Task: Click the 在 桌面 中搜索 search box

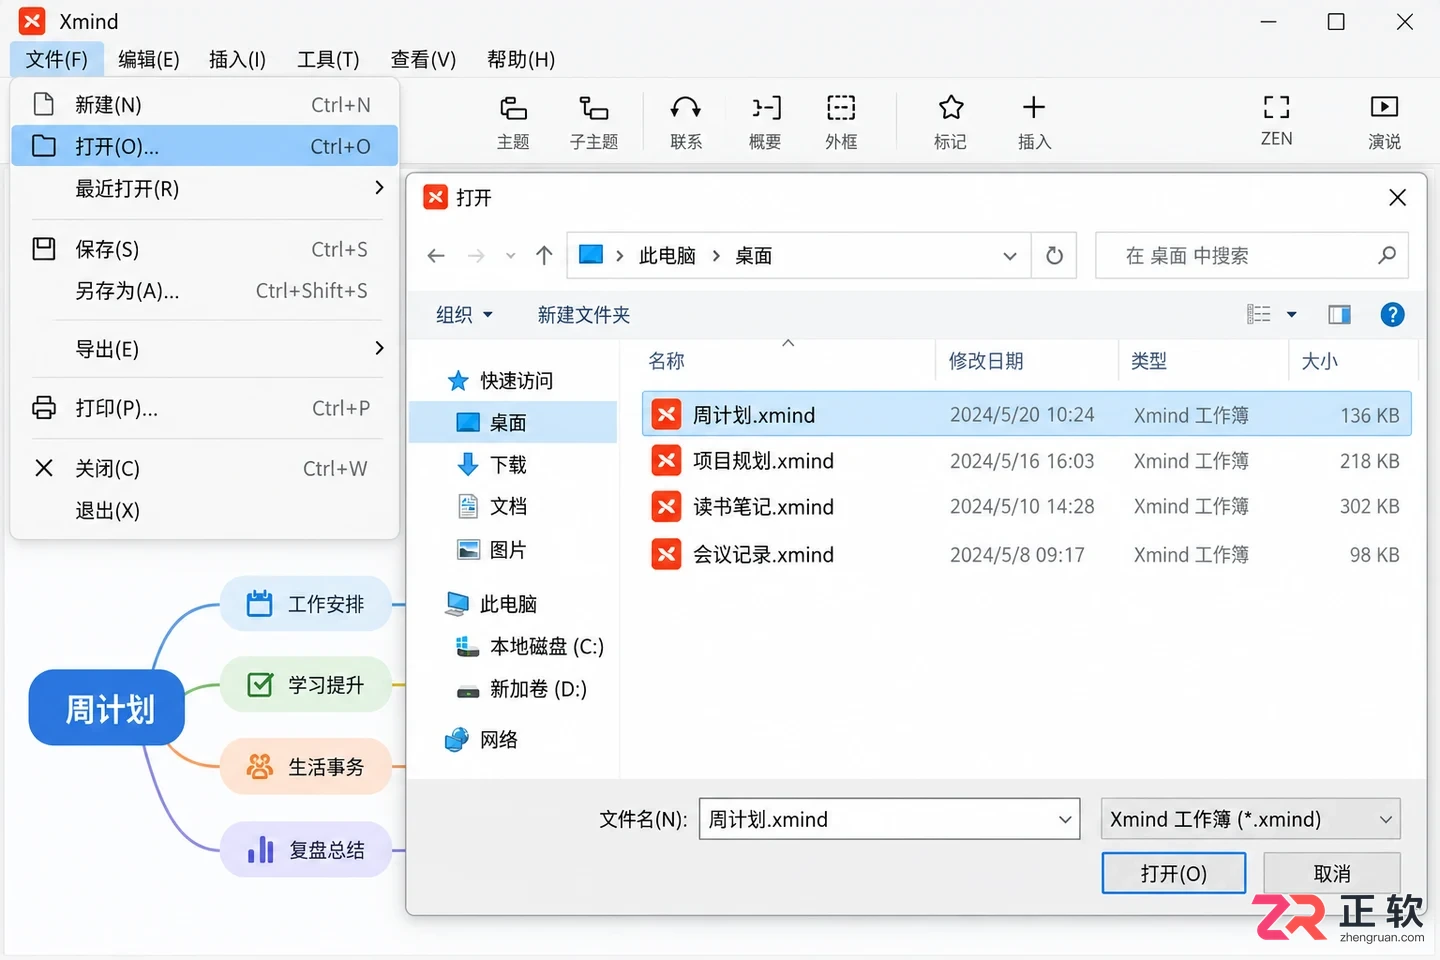Action: 1252,256
